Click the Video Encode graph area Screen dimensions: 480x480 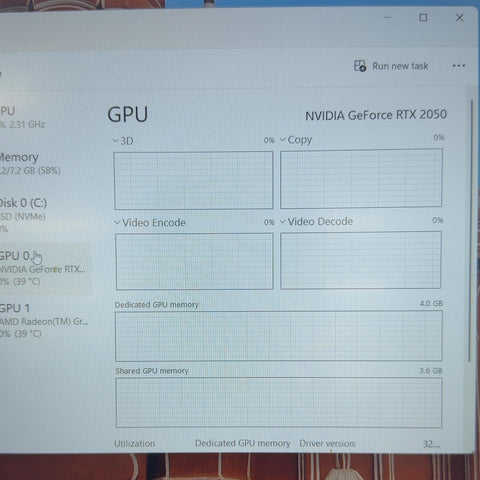pyautogui.click(x=194, y=261)
